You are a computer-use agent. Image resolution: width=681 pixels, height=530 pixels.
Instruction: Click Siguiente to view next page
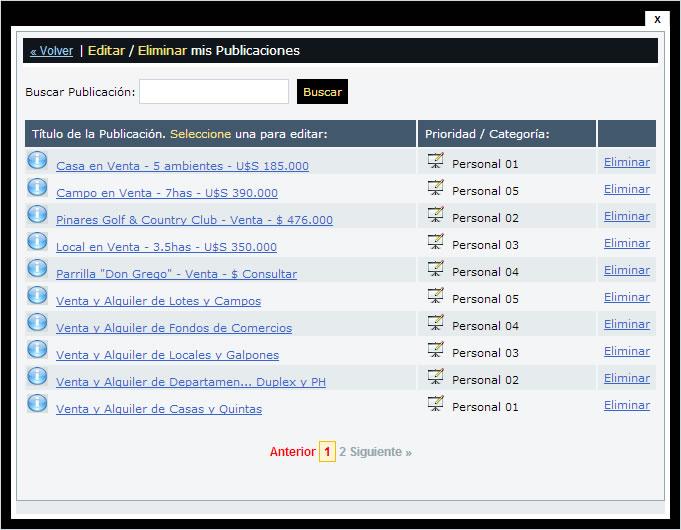pyautogui.click(x=380, y=452)
